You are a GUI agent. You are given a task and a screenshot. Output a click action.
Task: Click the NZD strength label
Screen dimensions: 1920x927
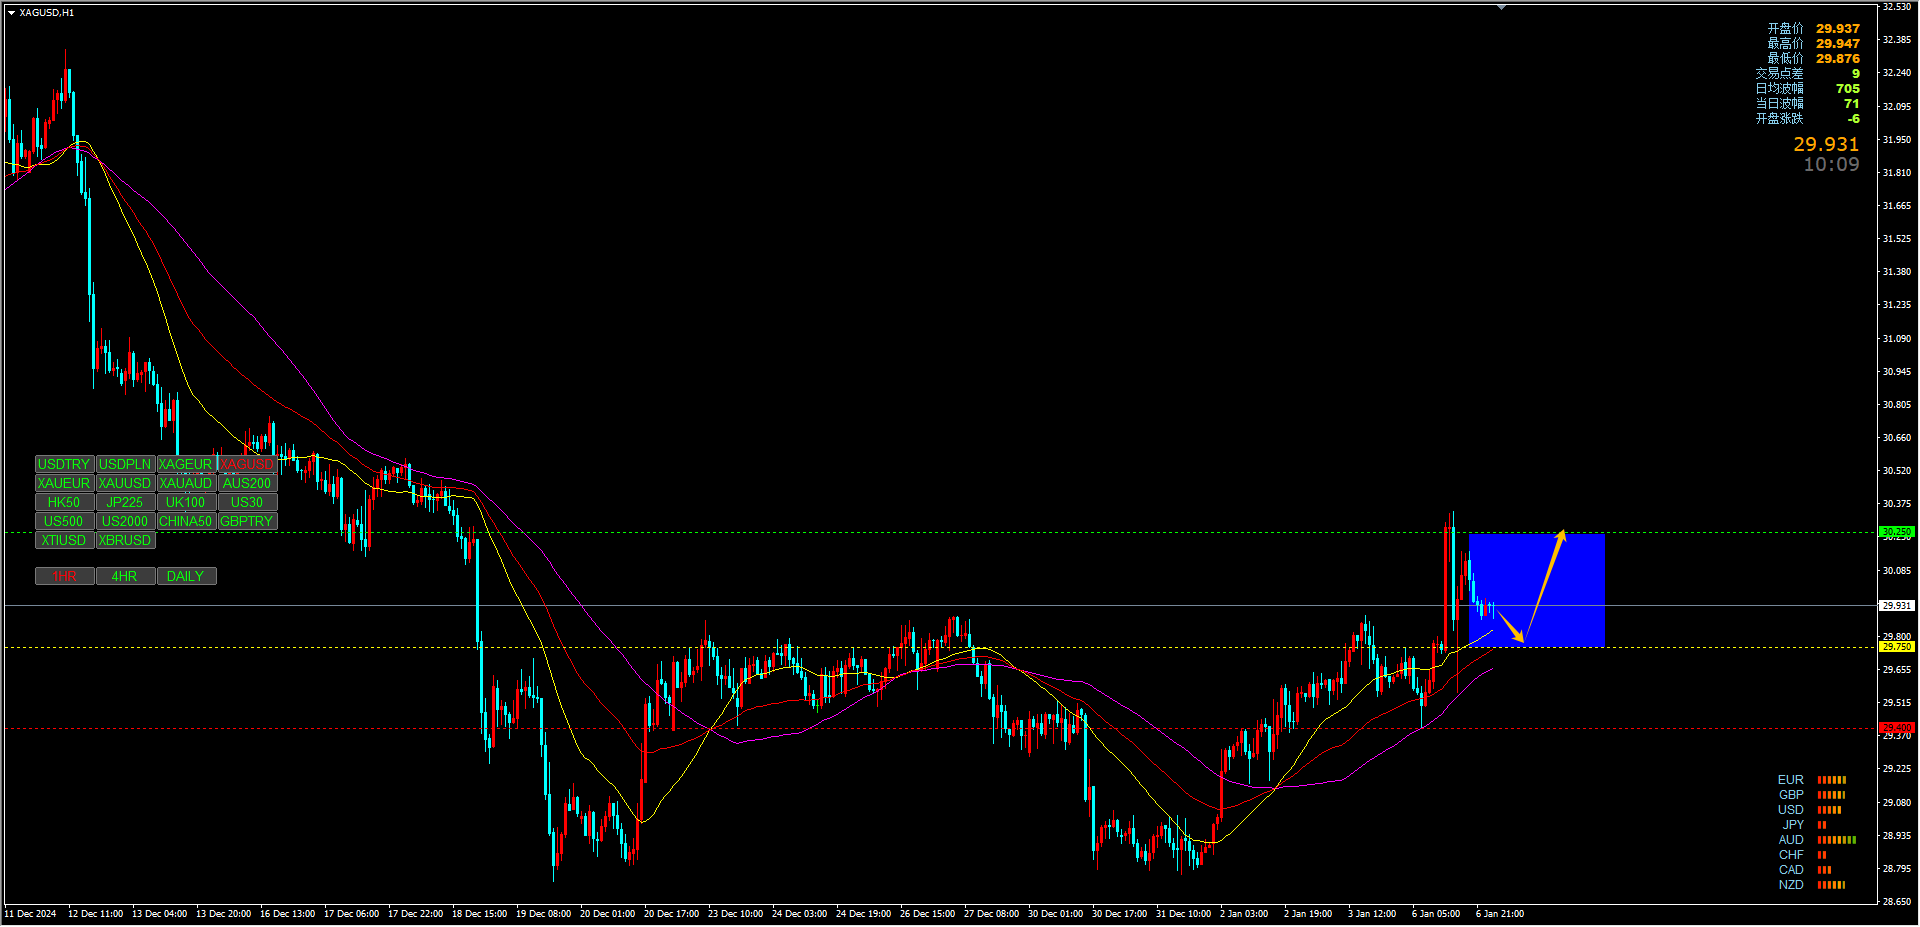(1791, 885)
